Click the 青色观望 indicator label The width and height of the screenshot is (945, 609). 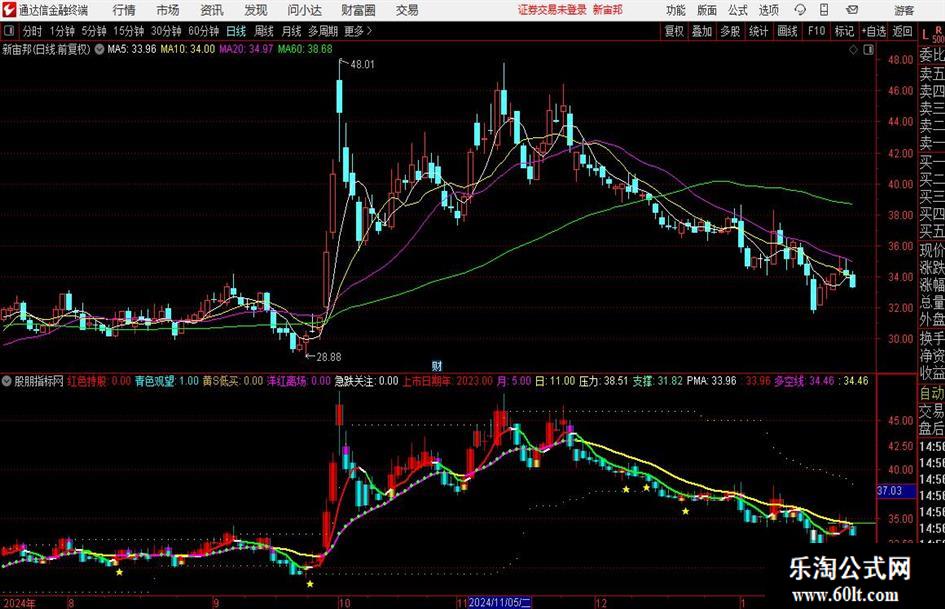[x=155, y=381]
